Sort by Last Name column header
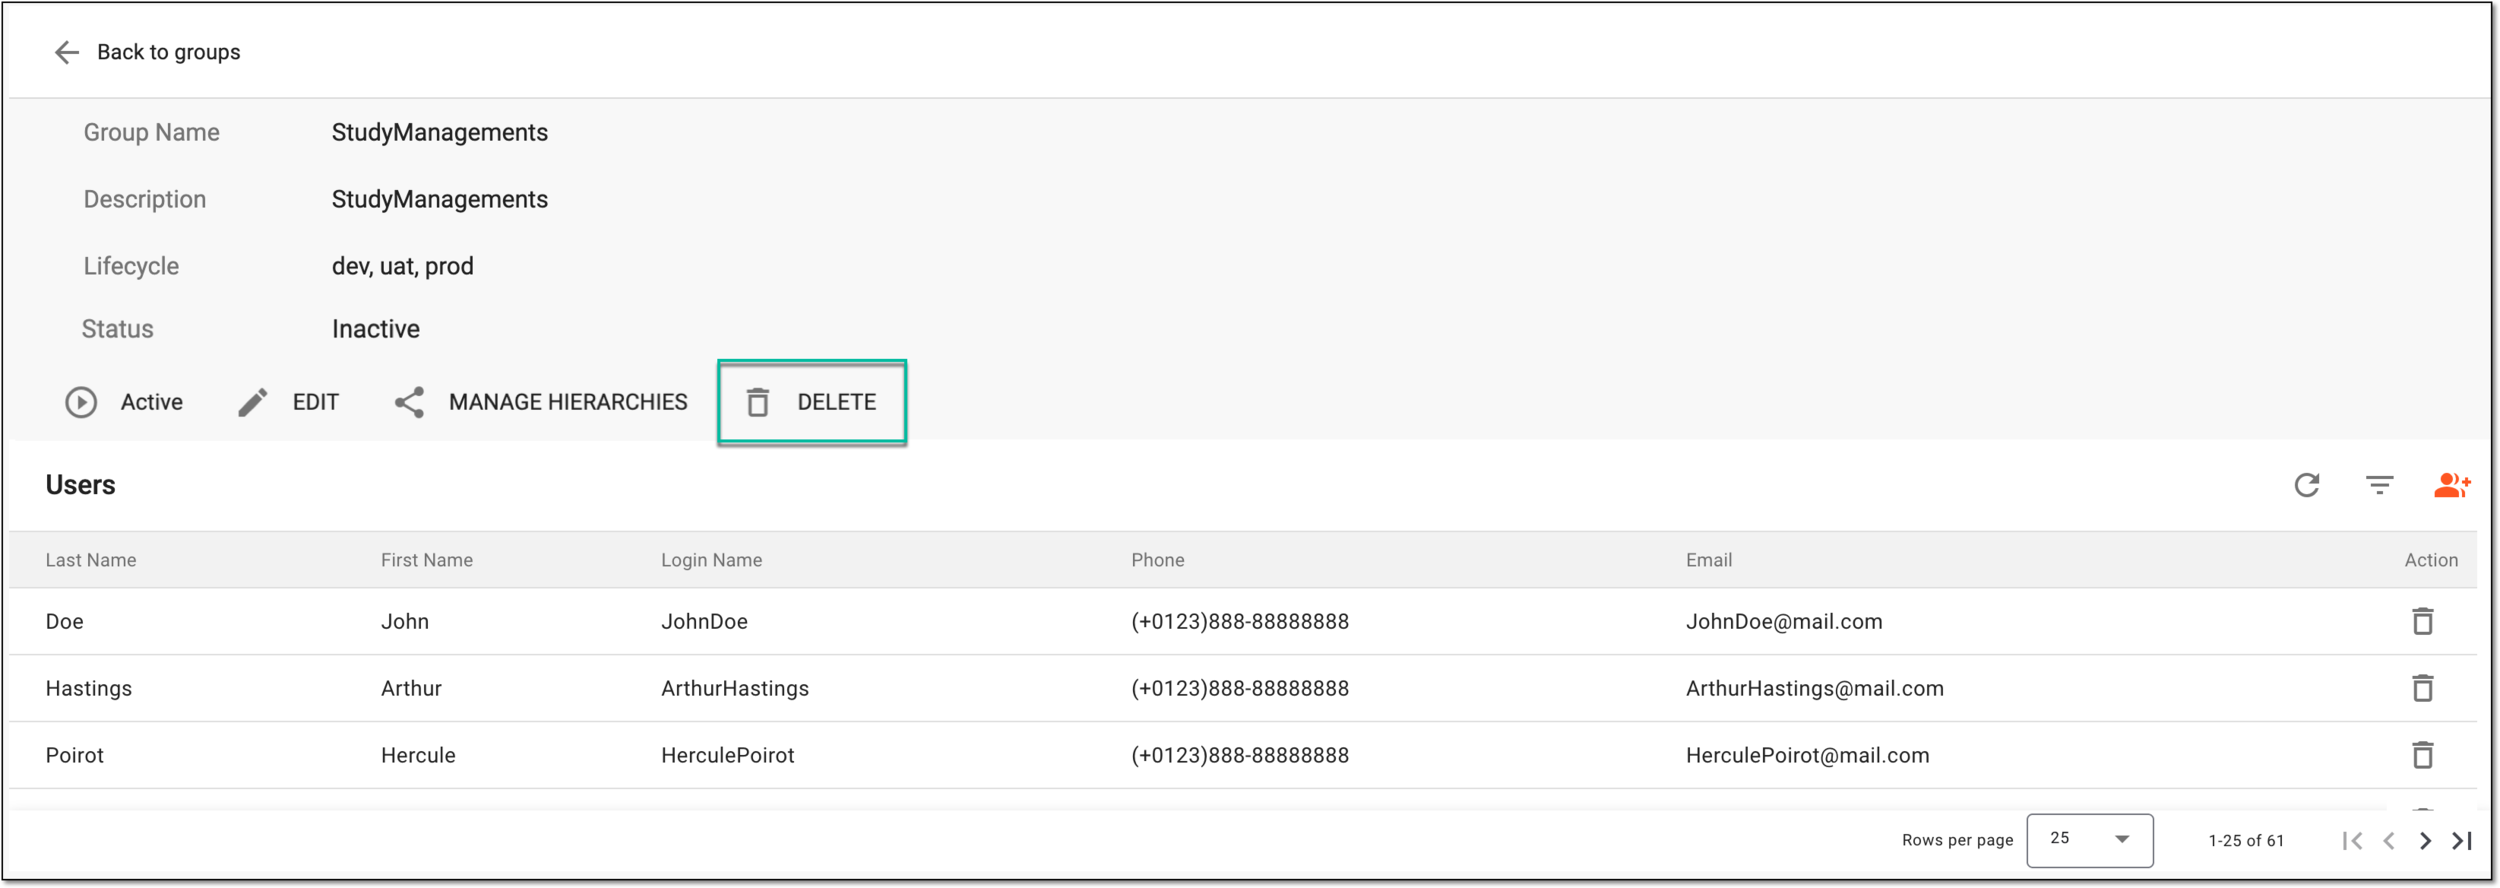 (x=91, y=560)
